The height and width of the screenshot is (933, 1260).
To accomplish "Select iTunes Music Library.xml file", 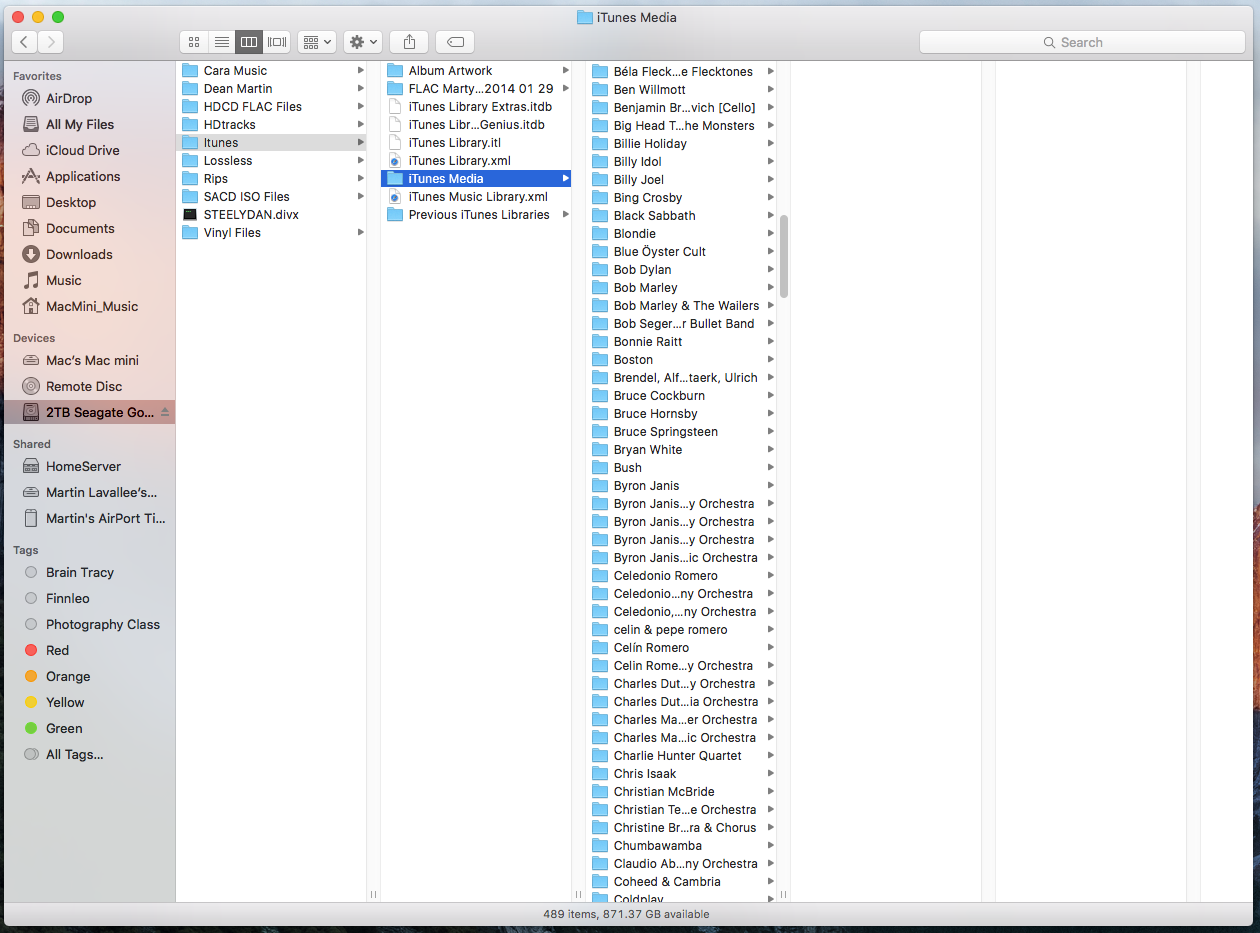I will click(476, 197).
